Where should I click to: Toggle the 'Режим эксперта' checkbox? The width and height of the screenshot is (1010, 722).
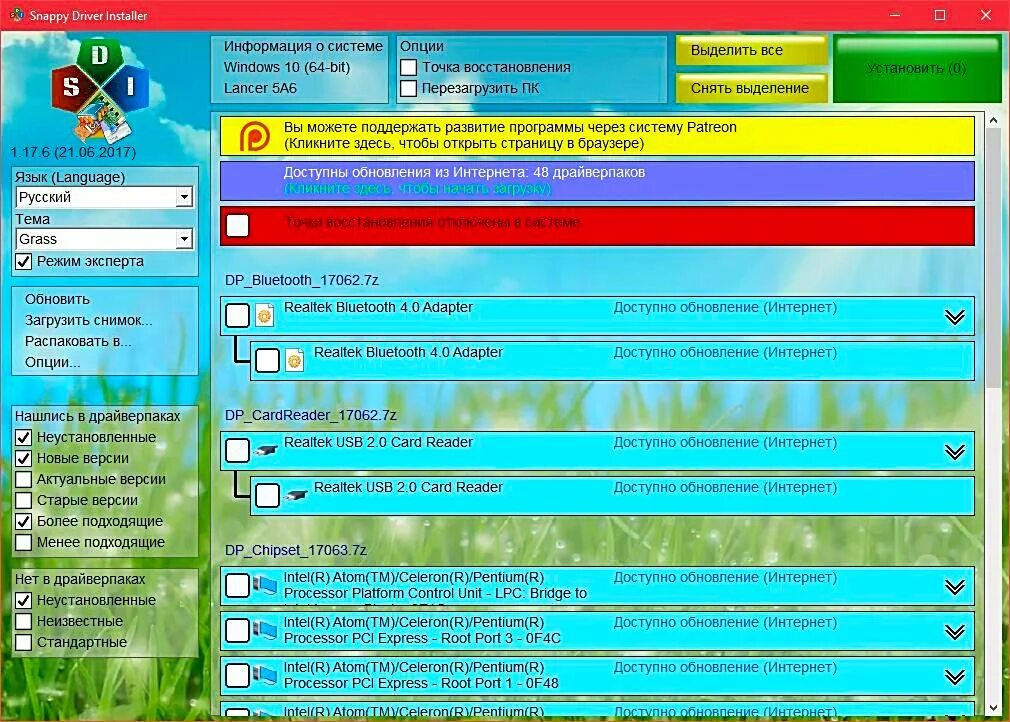(x=23, y=261)
